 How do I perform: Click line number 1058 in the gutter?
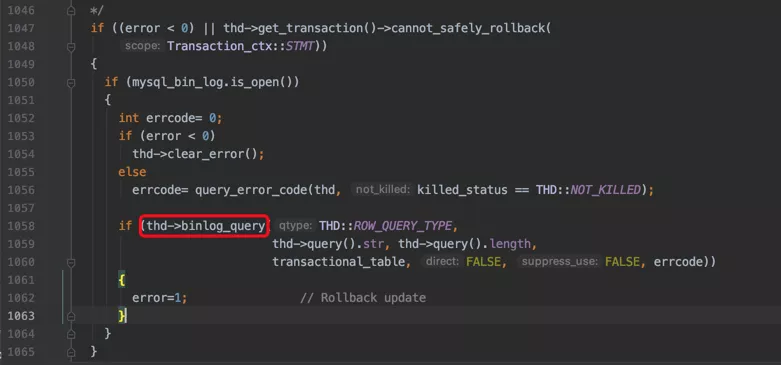pyautogui.click(x=21, y=226)
